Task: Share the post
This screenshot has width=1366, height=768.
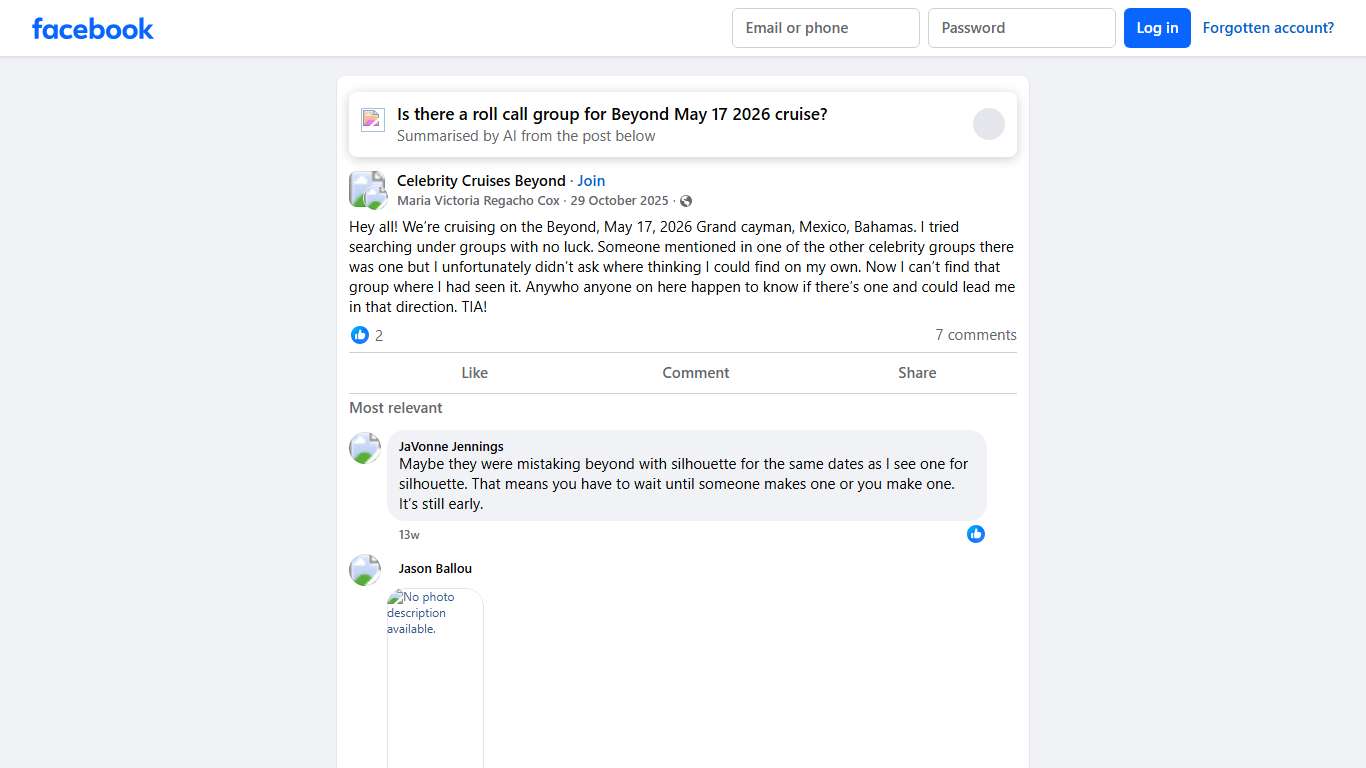Action: tap(916, 373)
